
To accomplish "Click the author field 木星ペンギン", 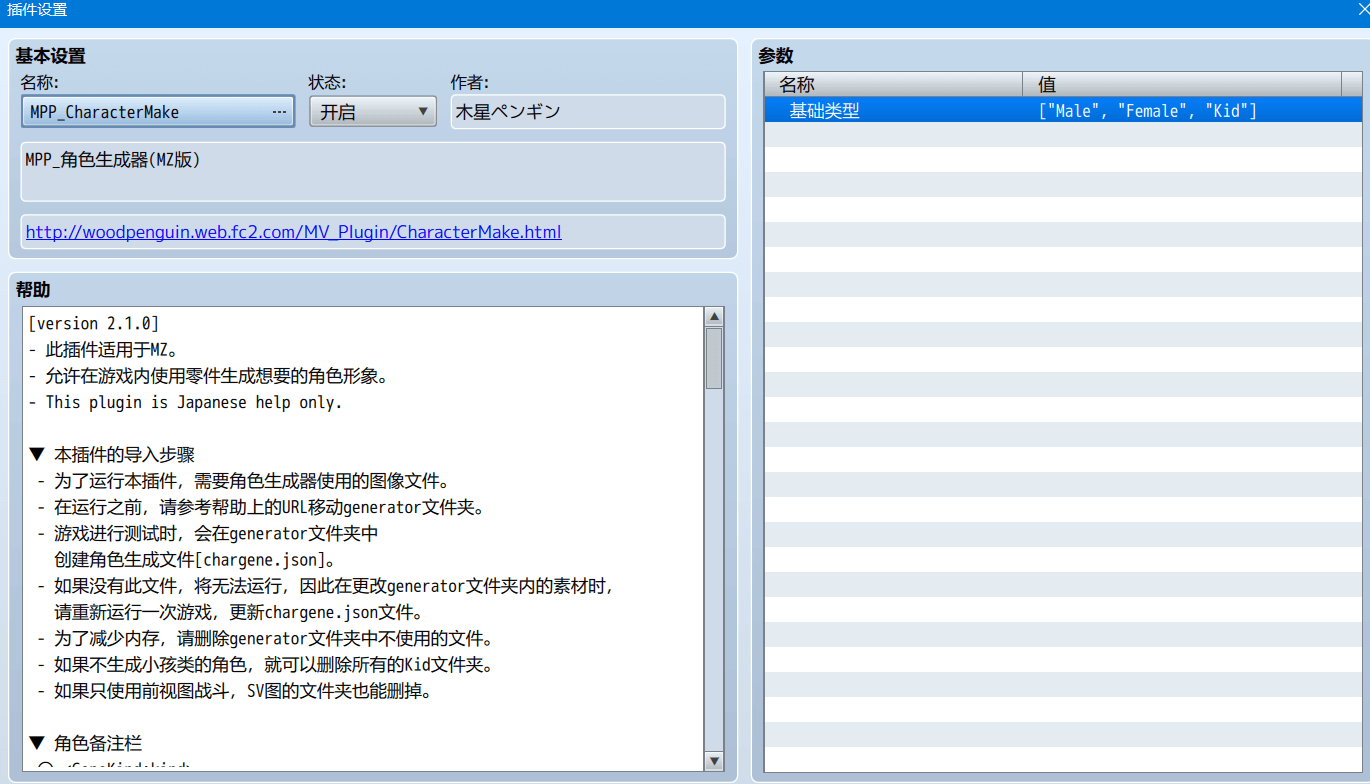I will click(x=588, y=112).
